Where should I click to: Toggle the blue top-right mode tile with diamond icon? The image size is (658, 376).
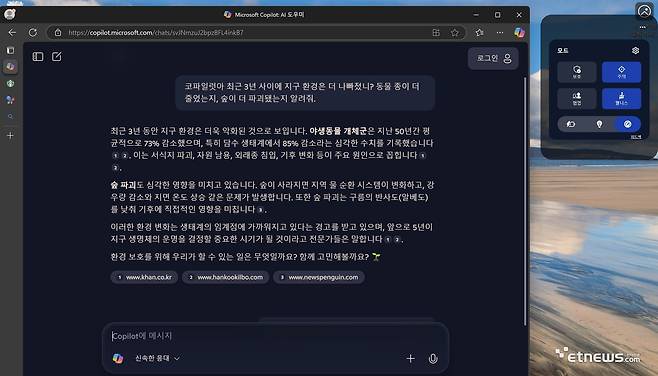point(621,72)
